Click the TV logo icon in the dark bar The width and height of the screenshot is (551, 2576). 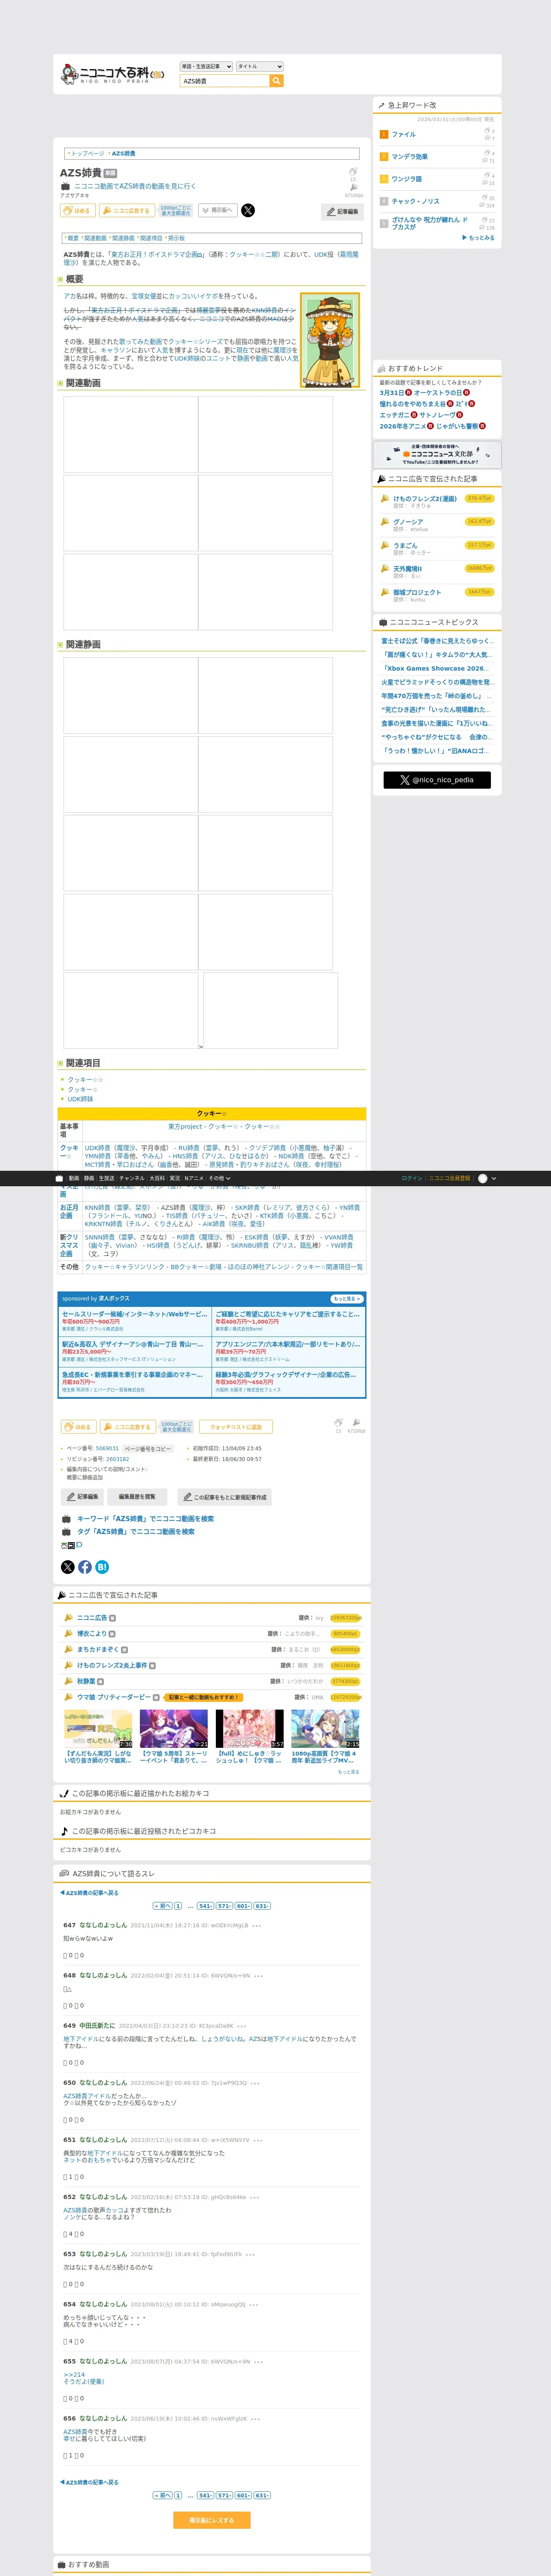59,1178
